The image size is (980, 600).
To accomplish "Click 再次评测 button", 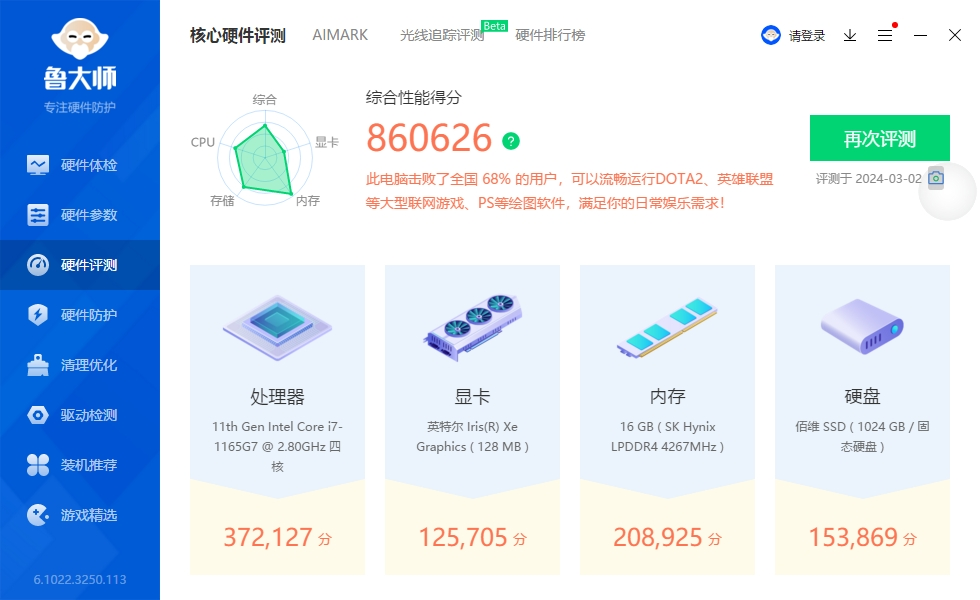I will [879, 138].
